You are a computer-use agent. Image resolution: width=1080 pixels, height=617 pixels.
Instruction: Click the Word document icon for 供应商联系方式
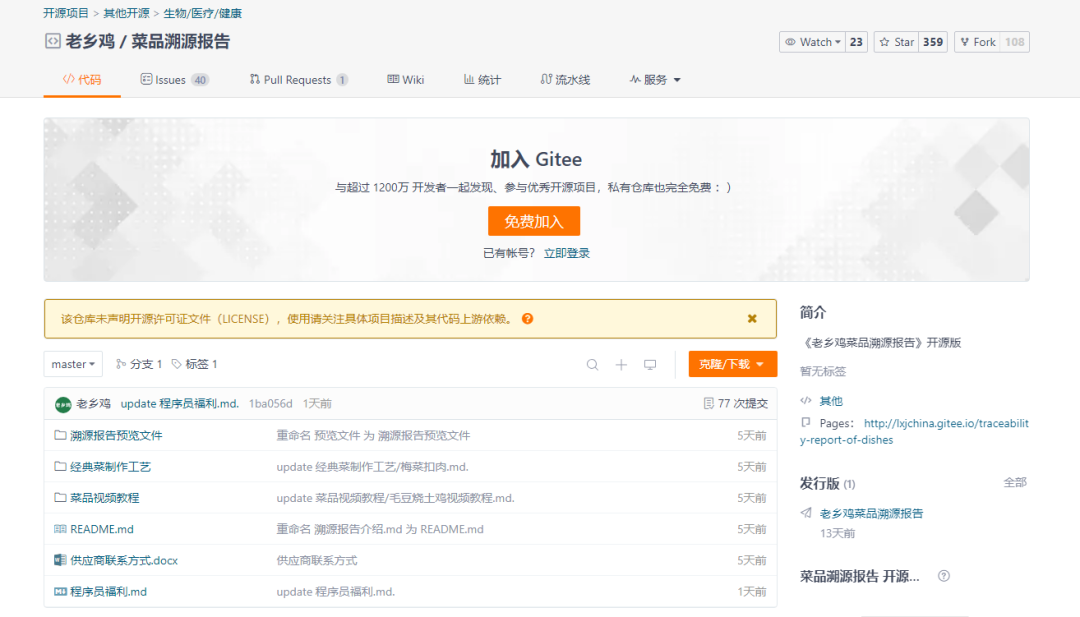tap(60, 560)
